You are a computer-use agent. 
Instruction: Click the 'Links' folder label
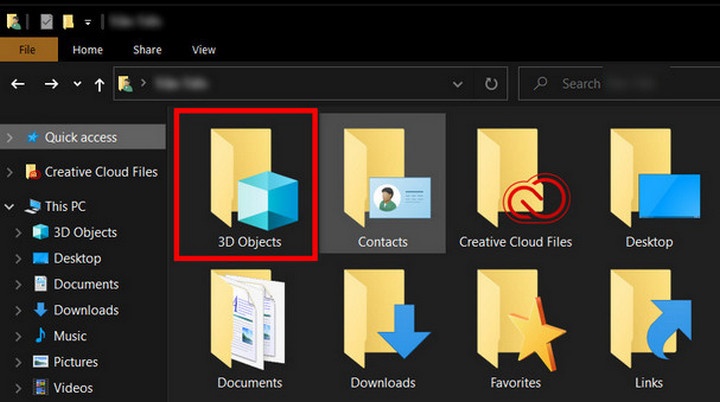coord(649,382)
